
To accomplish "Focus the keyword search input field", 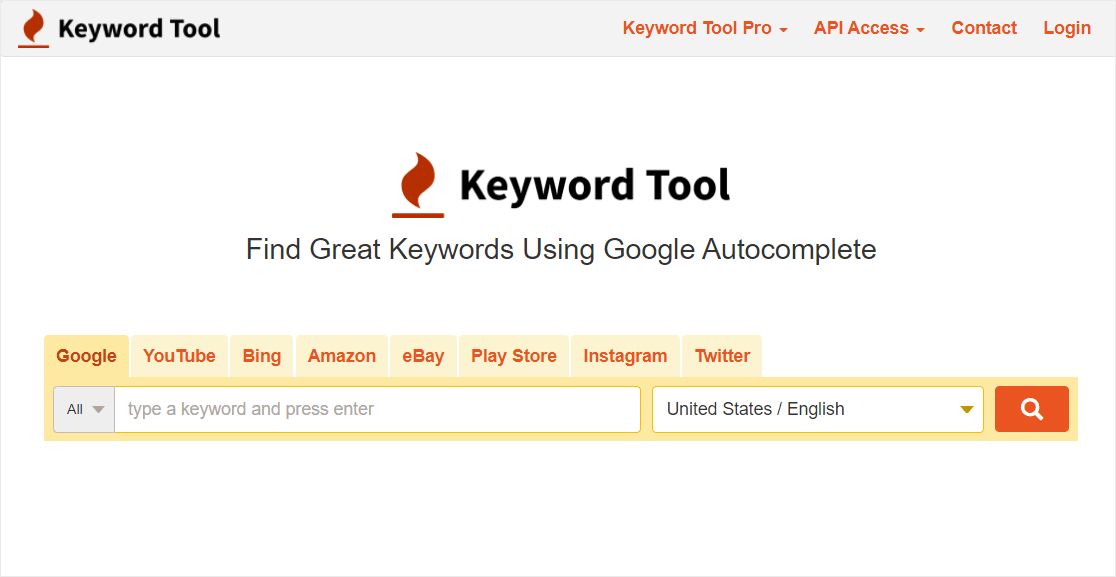I will coord(377,409).
